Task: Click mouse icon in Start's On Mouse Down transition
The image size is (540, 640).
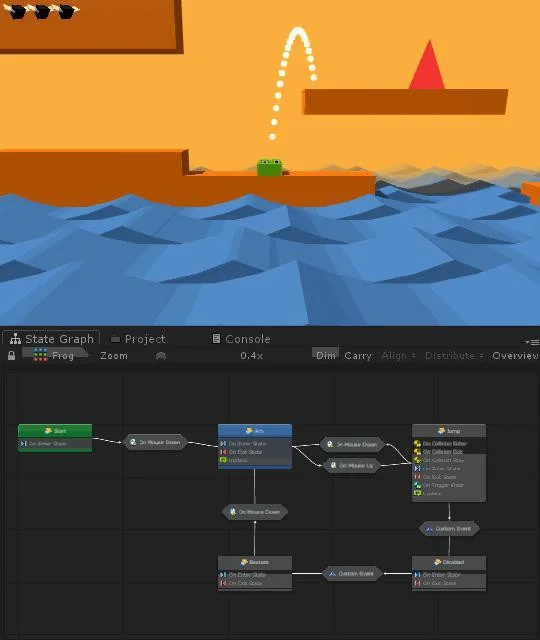Action: click(x=133, y=442)
